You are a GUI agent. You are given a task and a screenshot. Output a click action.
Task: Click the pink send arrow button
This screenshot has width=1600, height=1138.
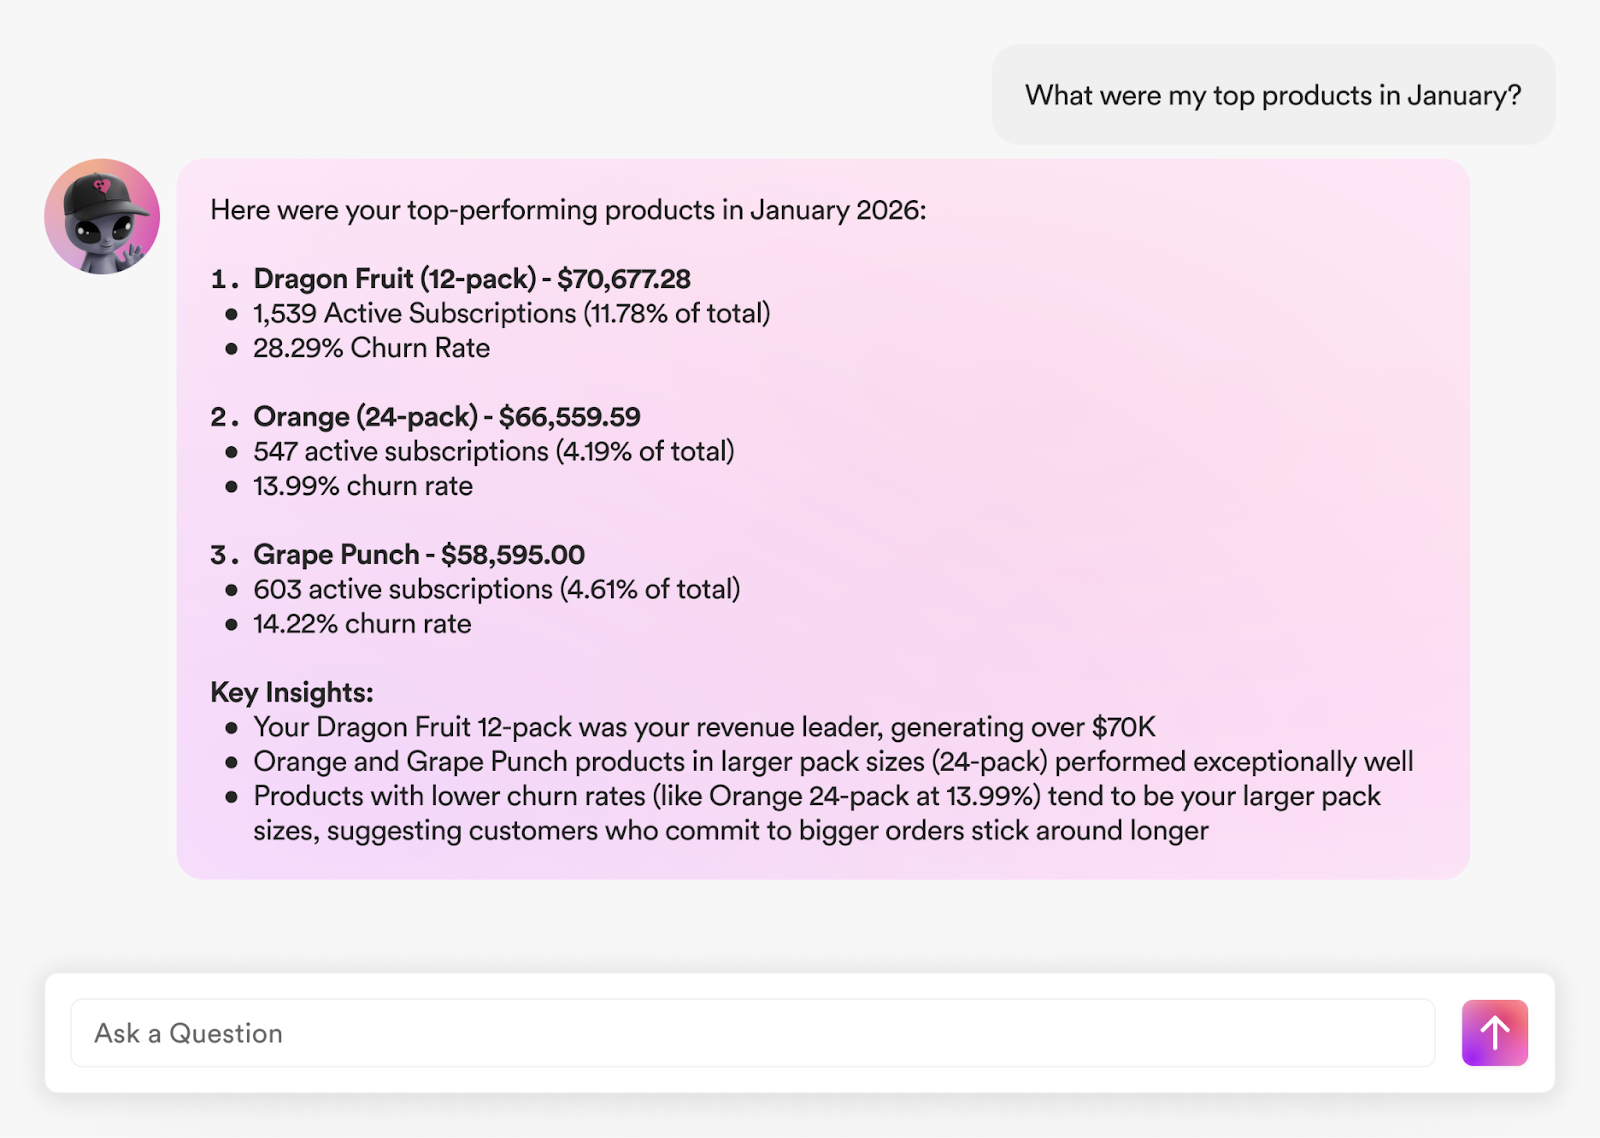tap(1494, 1032)
